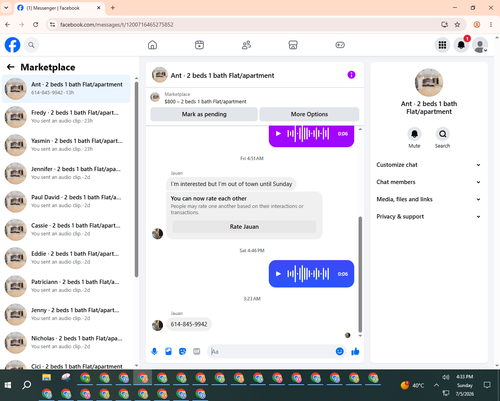500x401 pixels.
Task: Expand Media, files and links section
Action: [x=429, y=199]
